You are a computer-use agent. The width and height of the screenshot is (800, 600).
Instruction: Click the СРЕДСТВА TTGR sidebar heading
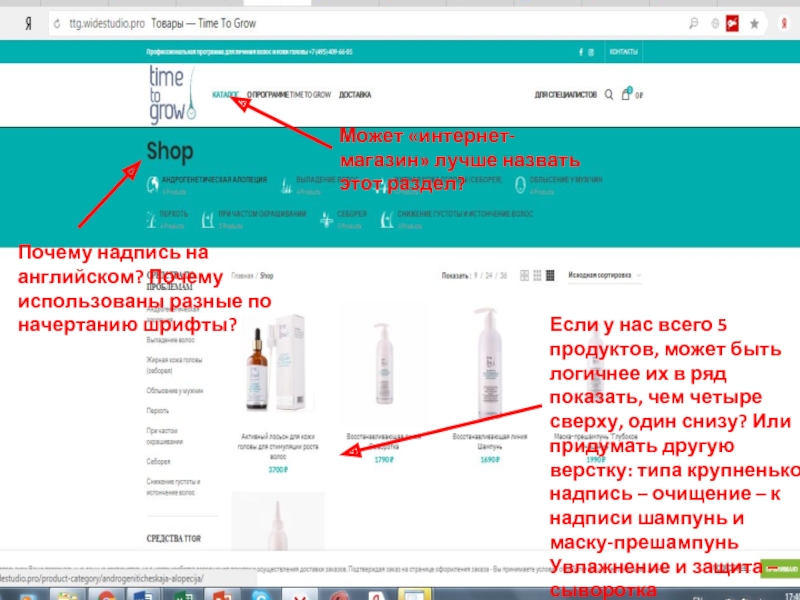point(173,539)
